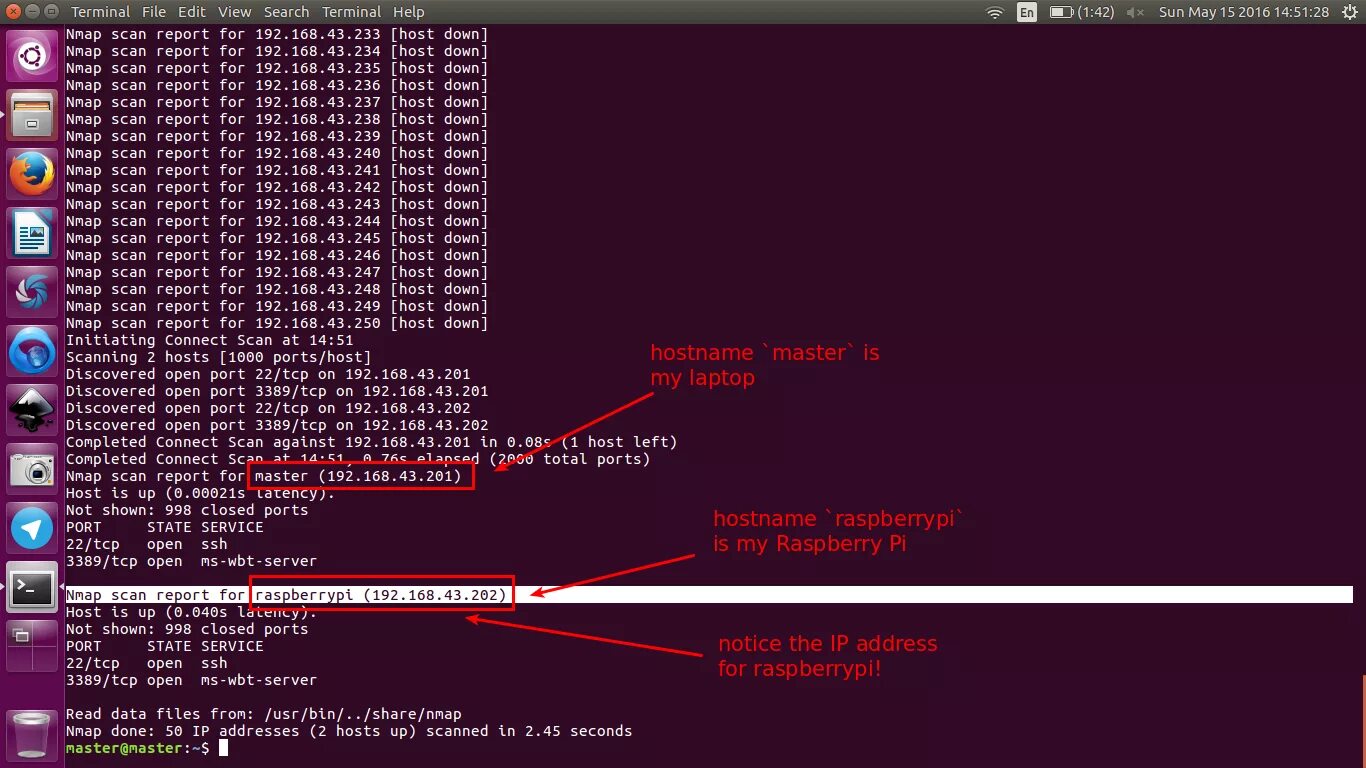Open the Wi-Fi network indicator
Screen dimensions: 1366x768
pyautogui.click(x=994, y=12)
